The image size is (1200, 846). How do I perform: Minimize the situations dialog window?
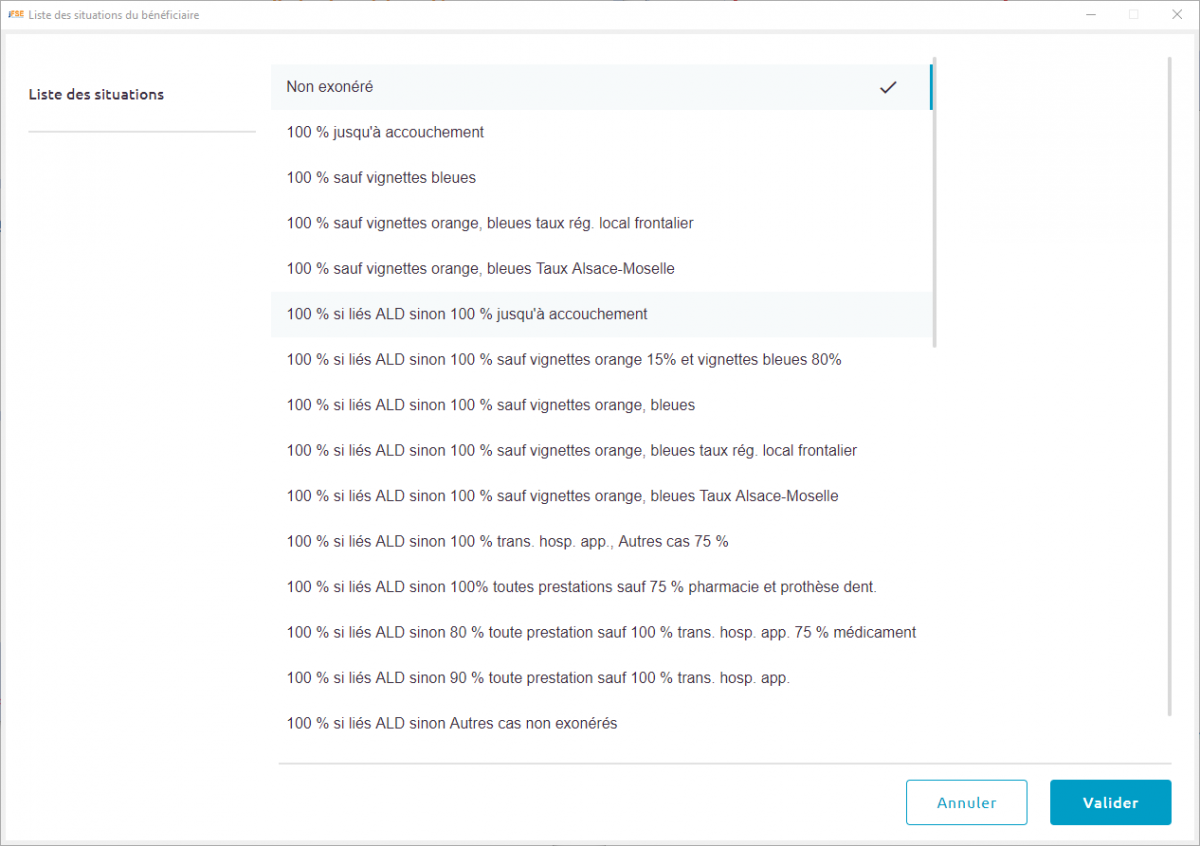pyautogui.click(x=1090, y=14)
